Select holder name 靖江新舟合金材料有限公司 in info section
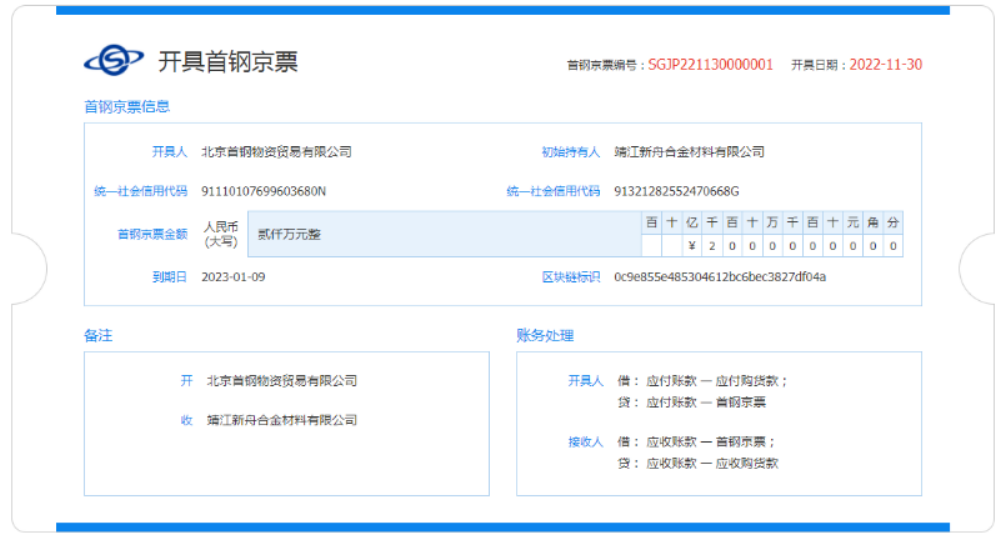Viewport: 1003px width, 539px height. (x=689, y=152)
